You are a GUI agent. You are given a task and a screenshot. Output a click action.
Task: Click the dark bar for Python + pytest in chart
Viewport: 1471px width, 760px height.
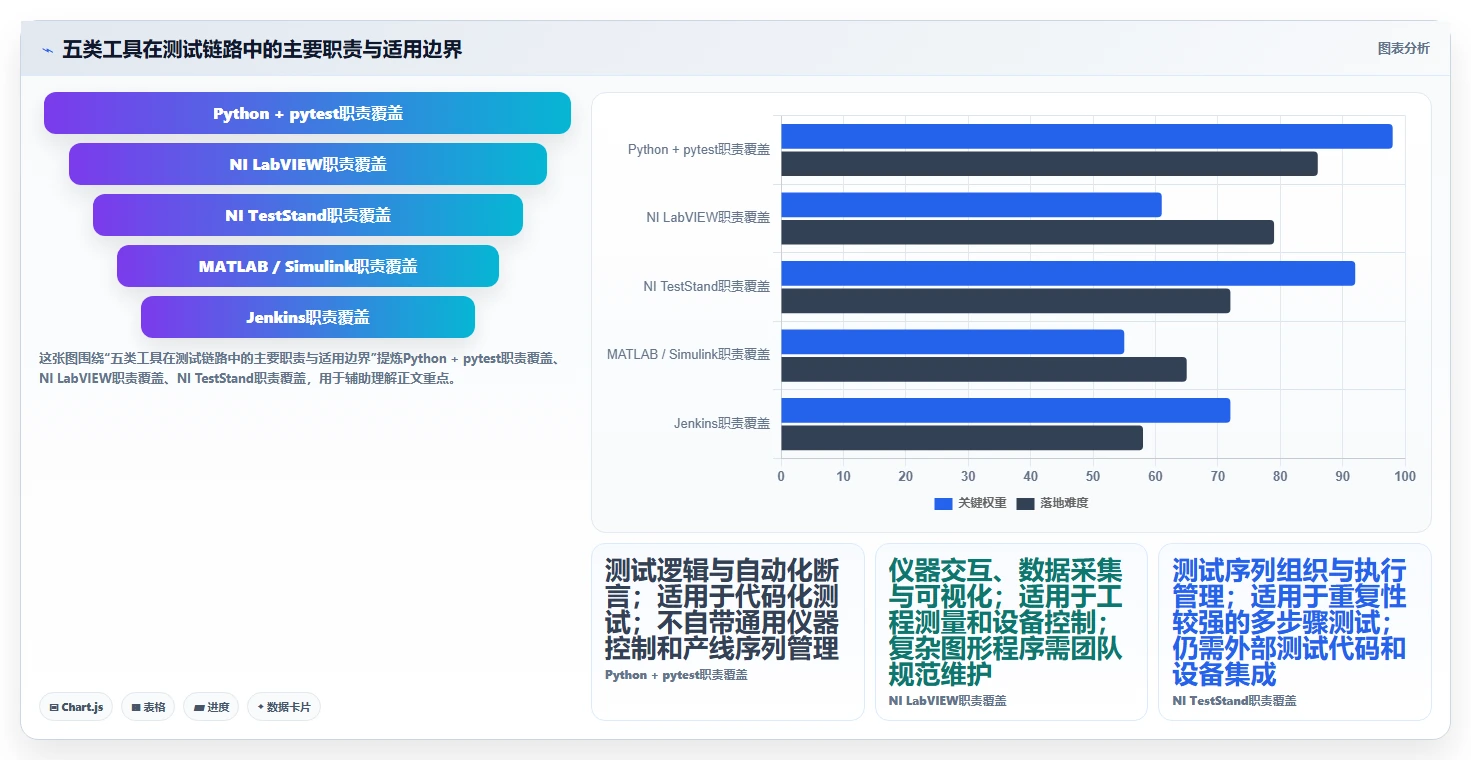coord(1049,164)
